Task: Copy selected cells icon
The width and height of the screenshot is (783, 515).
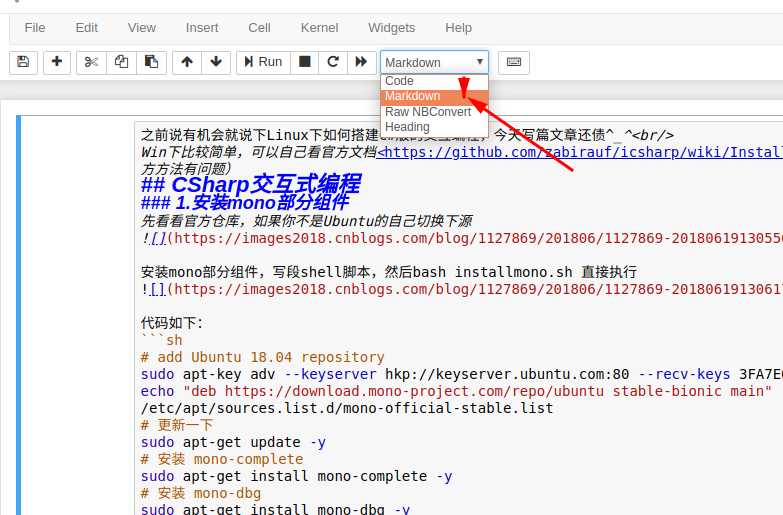Action: 121,62
